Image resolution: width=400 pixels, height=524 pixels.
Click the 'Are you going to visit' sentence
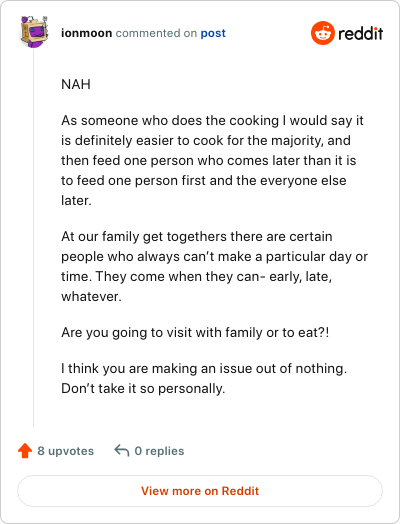coord(195,333)
